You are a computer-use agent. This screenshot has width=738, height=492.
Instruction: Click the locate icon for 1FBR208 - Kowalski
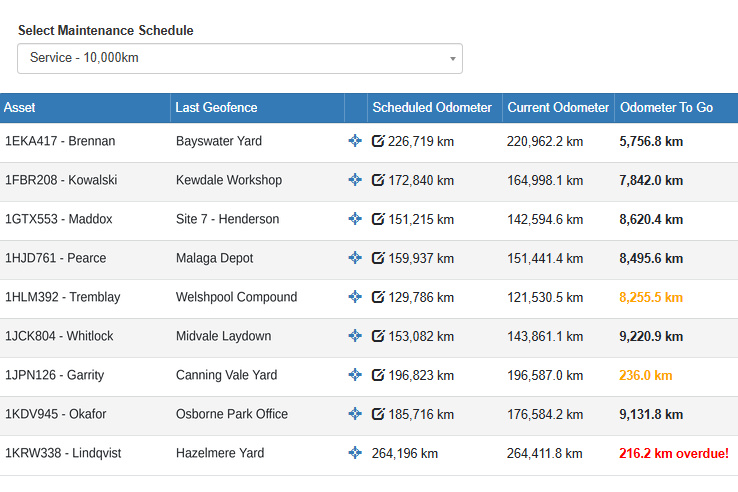(x=355, y=180)
